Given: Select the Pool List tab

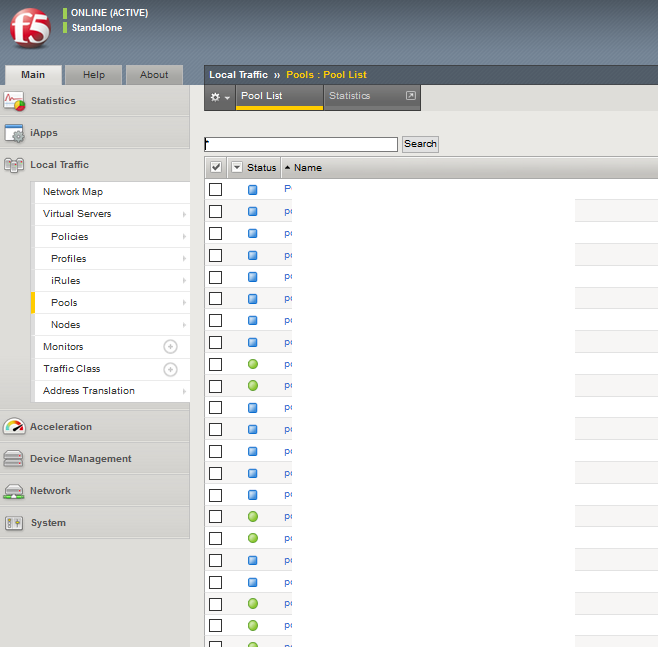Looking at the screenshot, I should pyautogui.click(x=279, y=97).
